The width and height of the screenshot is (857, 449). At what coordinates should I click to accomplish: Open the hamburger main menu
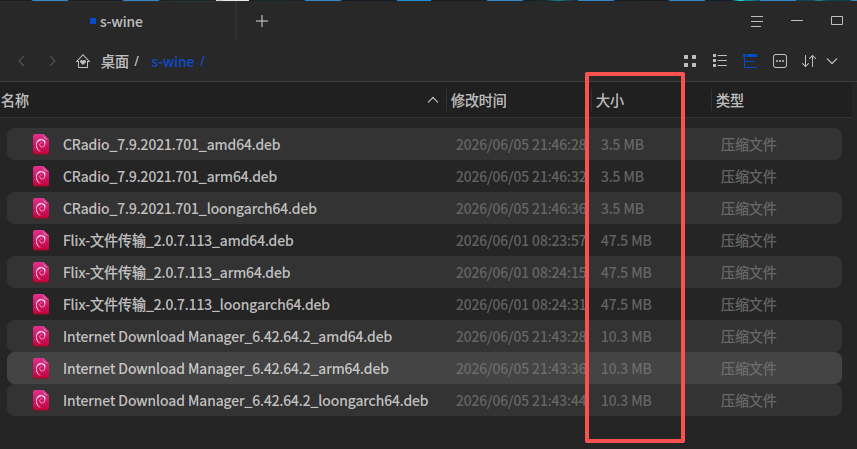[756, 21]
